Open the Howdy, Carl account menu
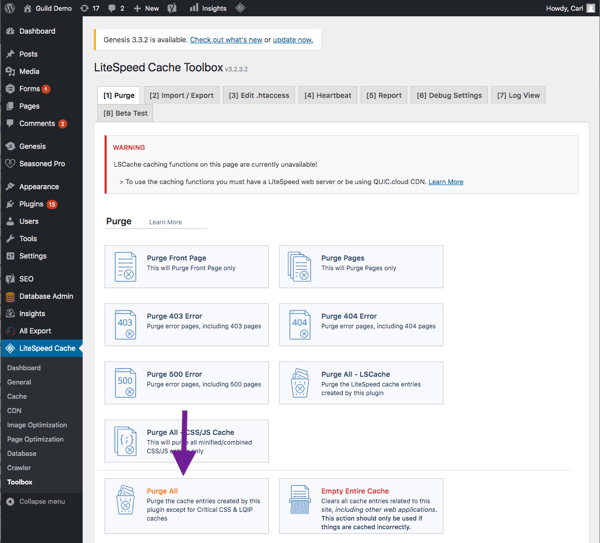 tap(570, 8)
